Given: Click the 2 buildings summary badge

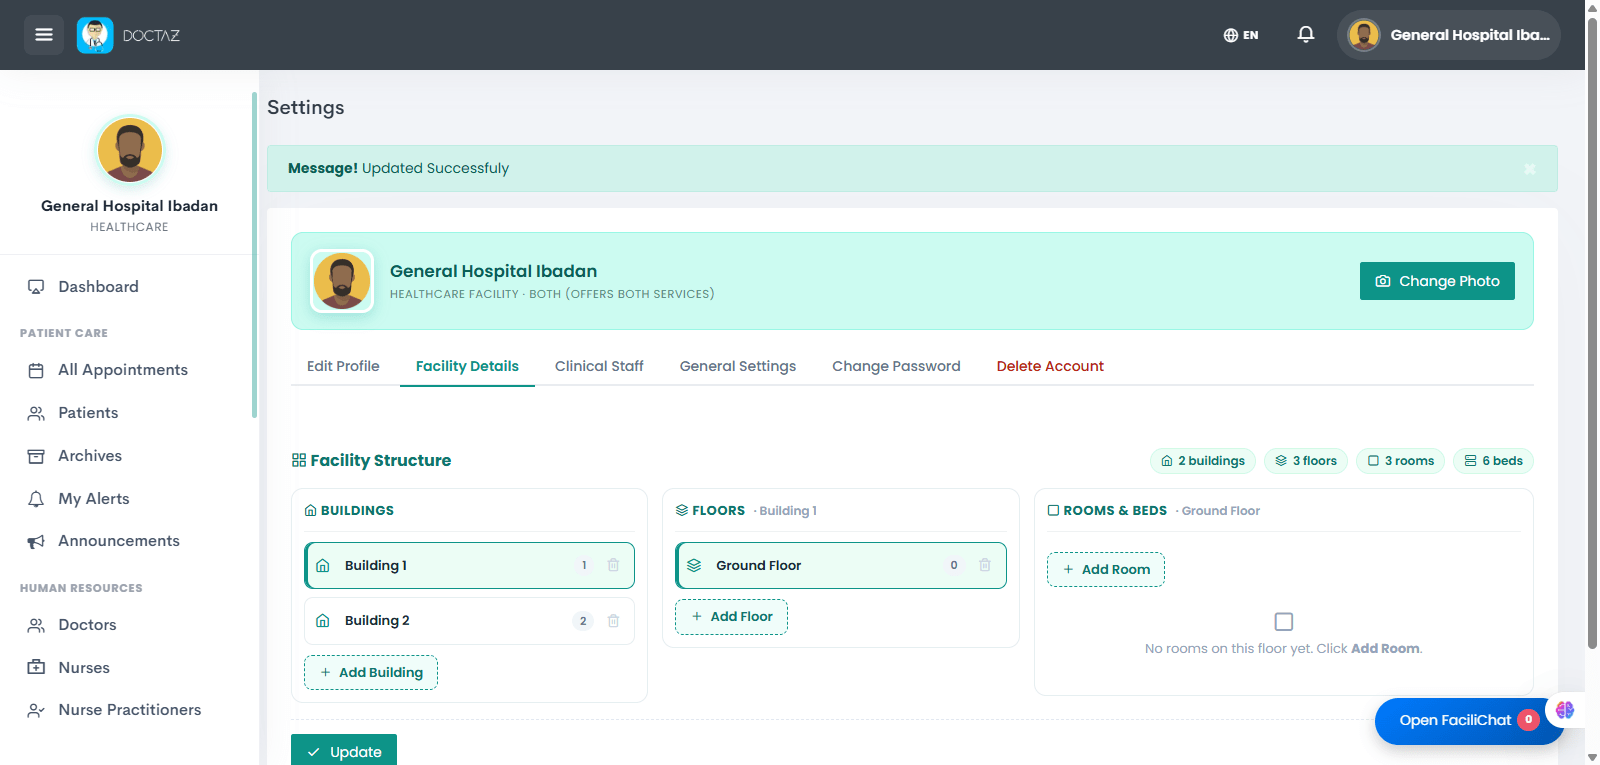Looking at the screenshot, I should (x=1203, y=461).
